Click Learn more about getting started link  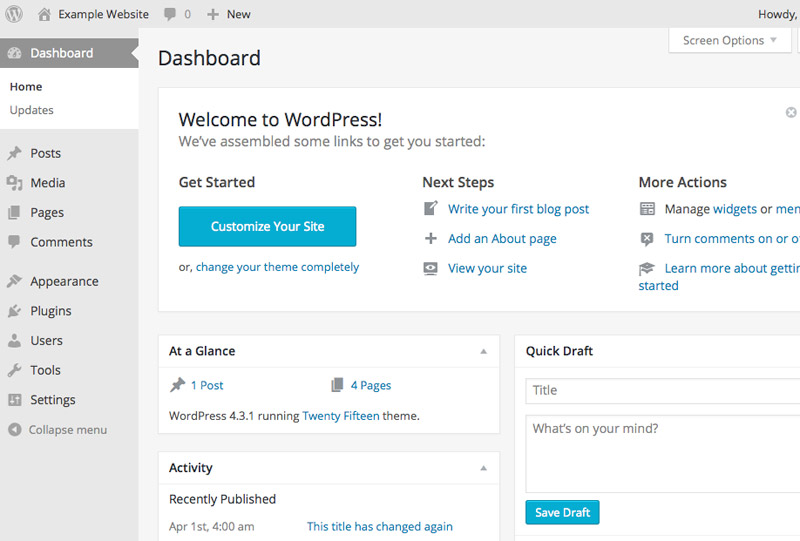(x=732, y=268)
